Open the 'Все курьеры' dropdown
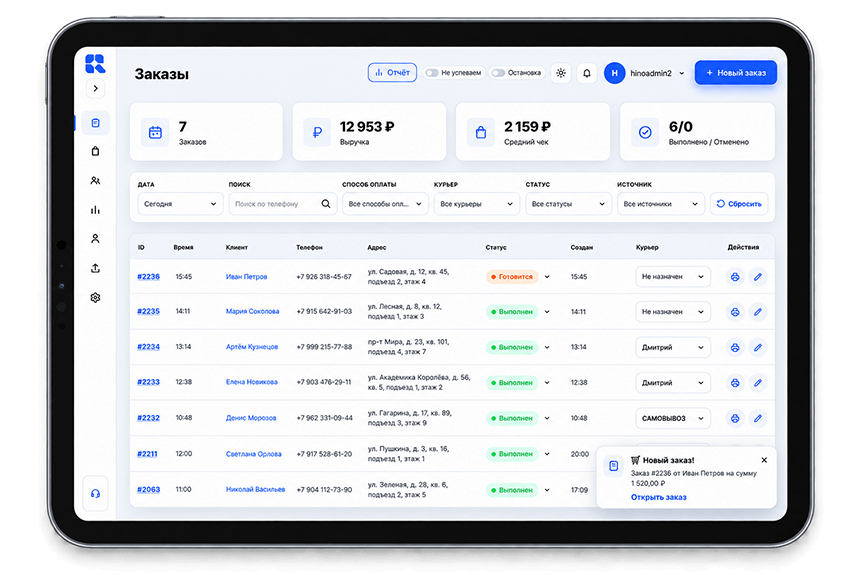The image size is (862, 575). 477,204
